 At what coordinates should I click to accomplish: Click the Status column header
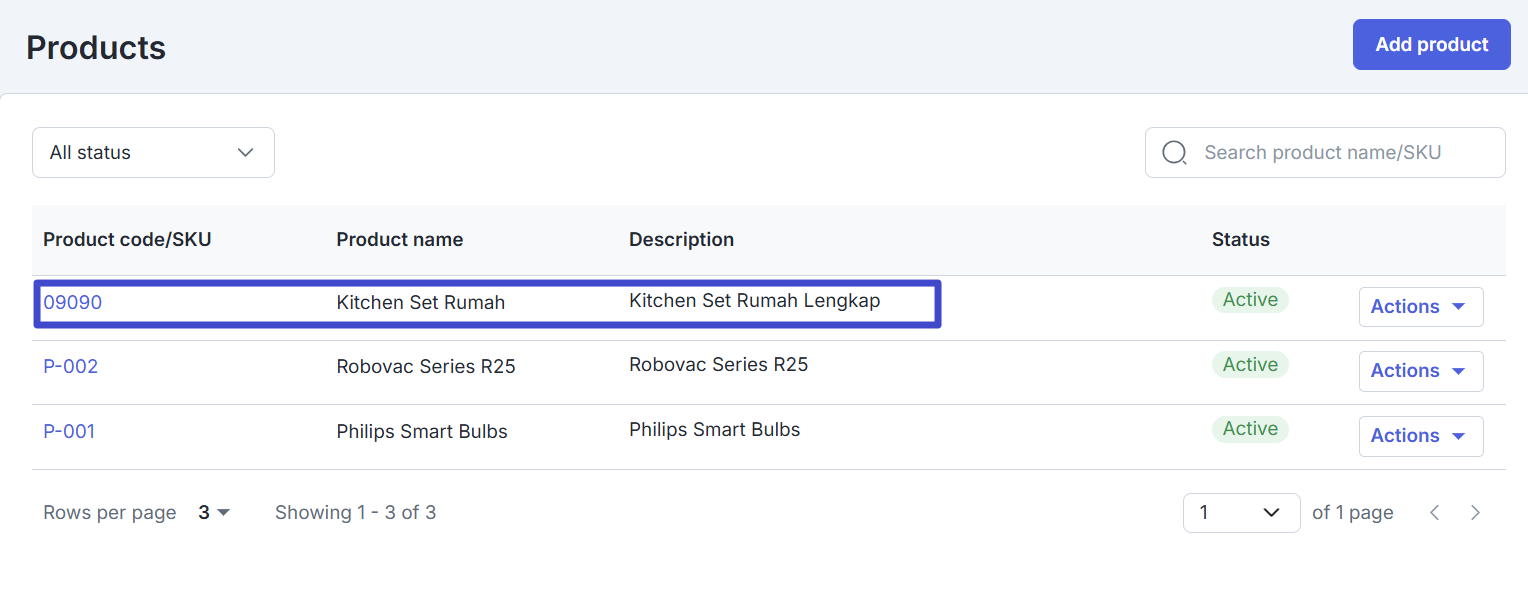(1241, 240)
